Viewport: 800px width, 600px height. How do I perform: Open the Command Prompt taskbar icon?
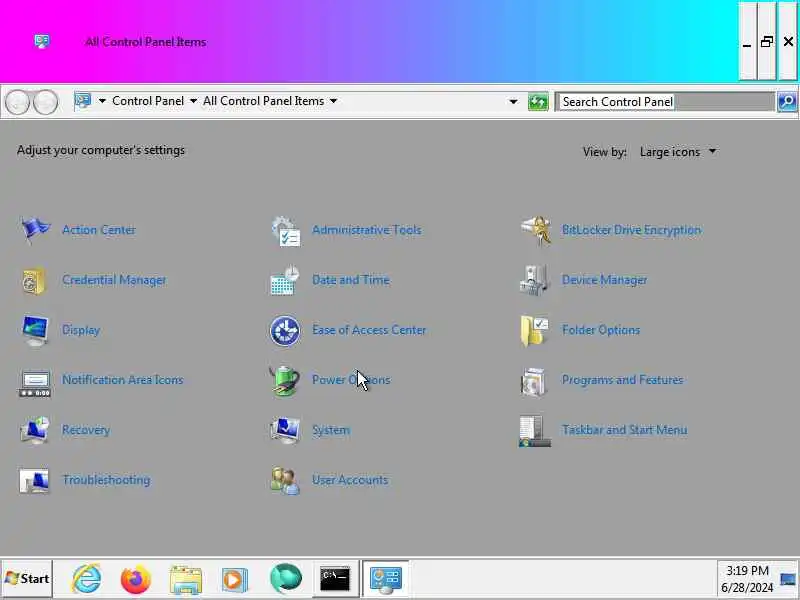(x=335, y=580)
